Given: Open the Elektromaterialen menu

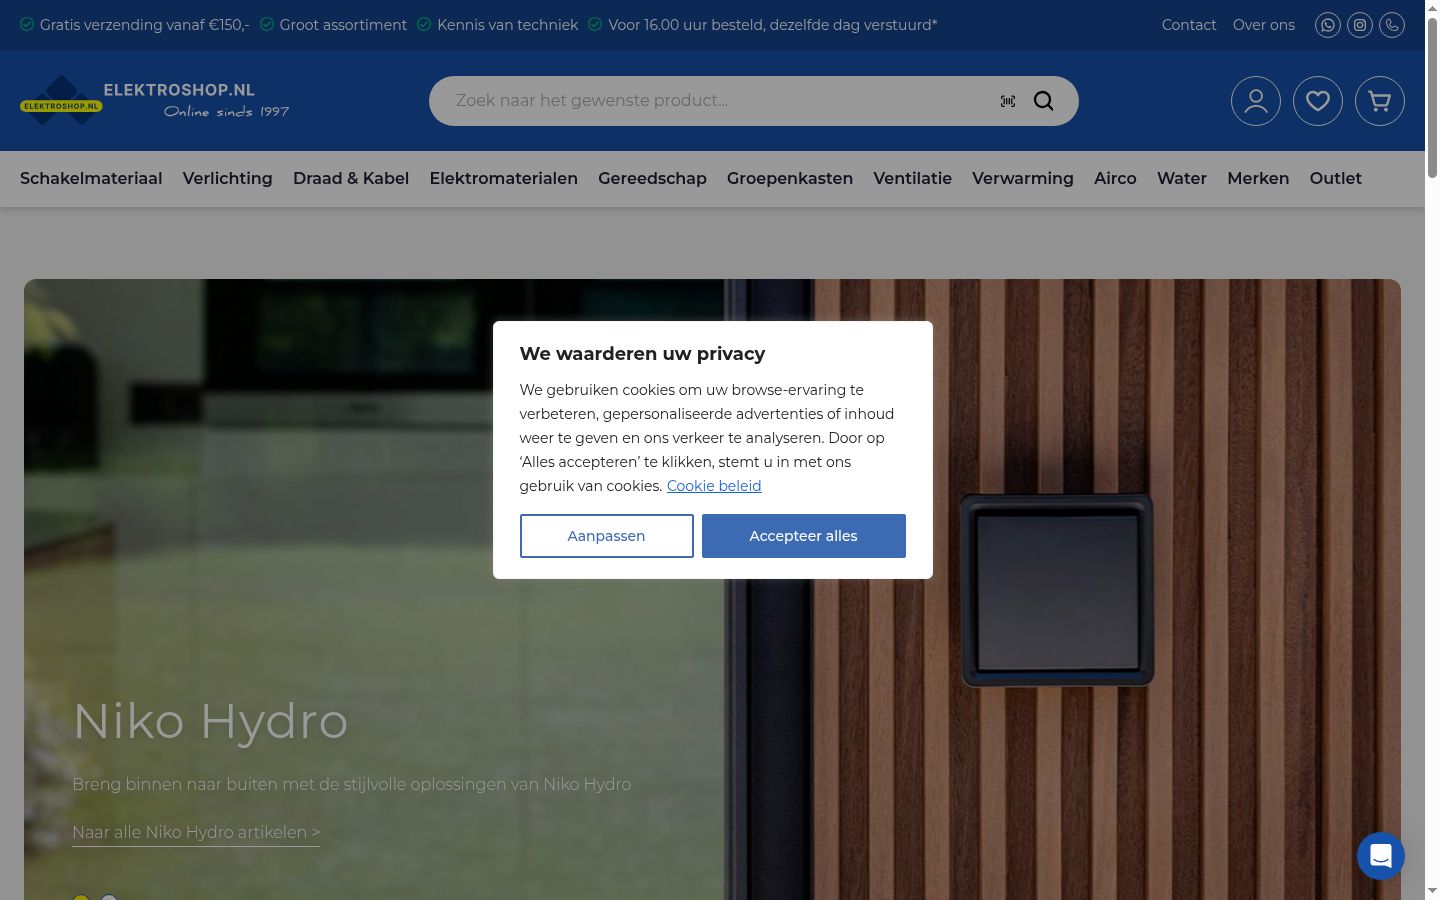Looking at the screenshot, I should (504, 178).
